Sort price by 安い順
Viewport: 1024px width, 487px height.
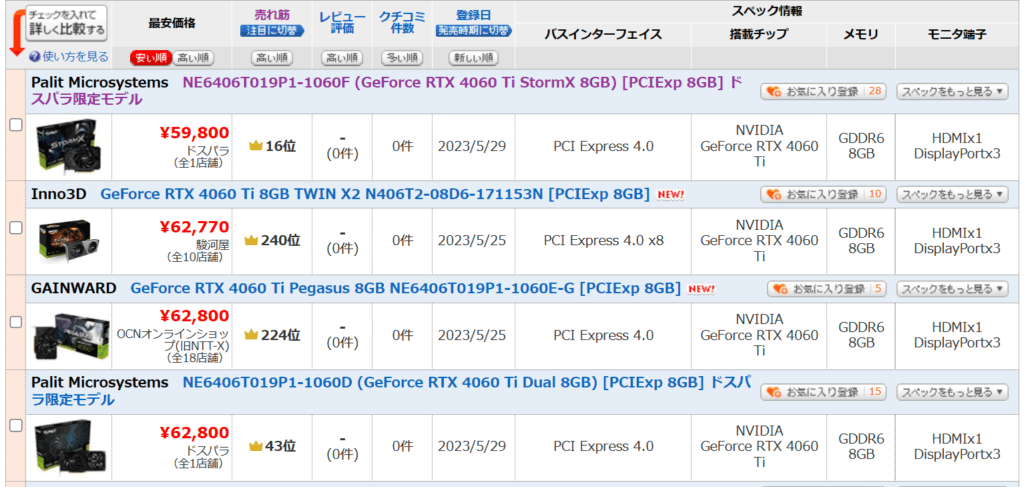pos(151,58)
